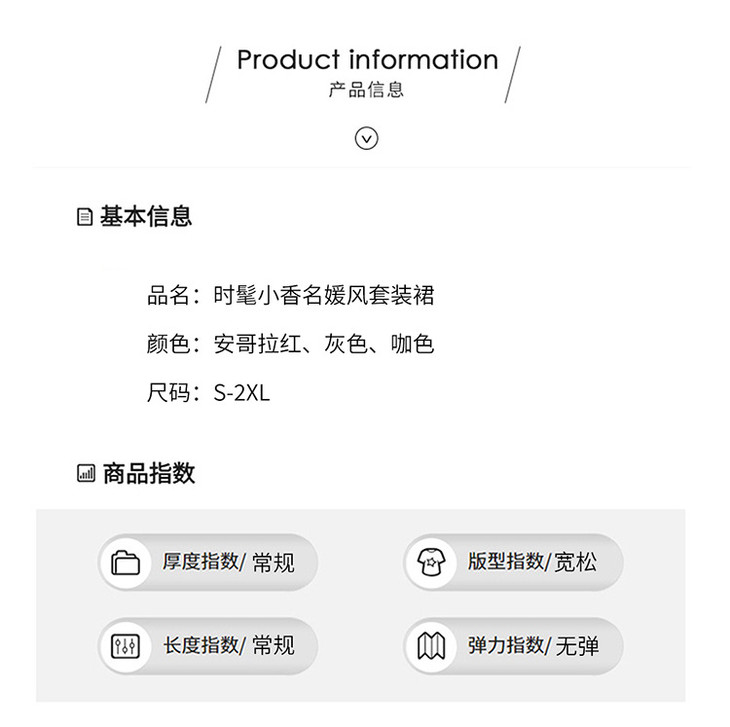Select the 版型指数/宽松 pill
730x727 pixels.
(x=514, y=562)
